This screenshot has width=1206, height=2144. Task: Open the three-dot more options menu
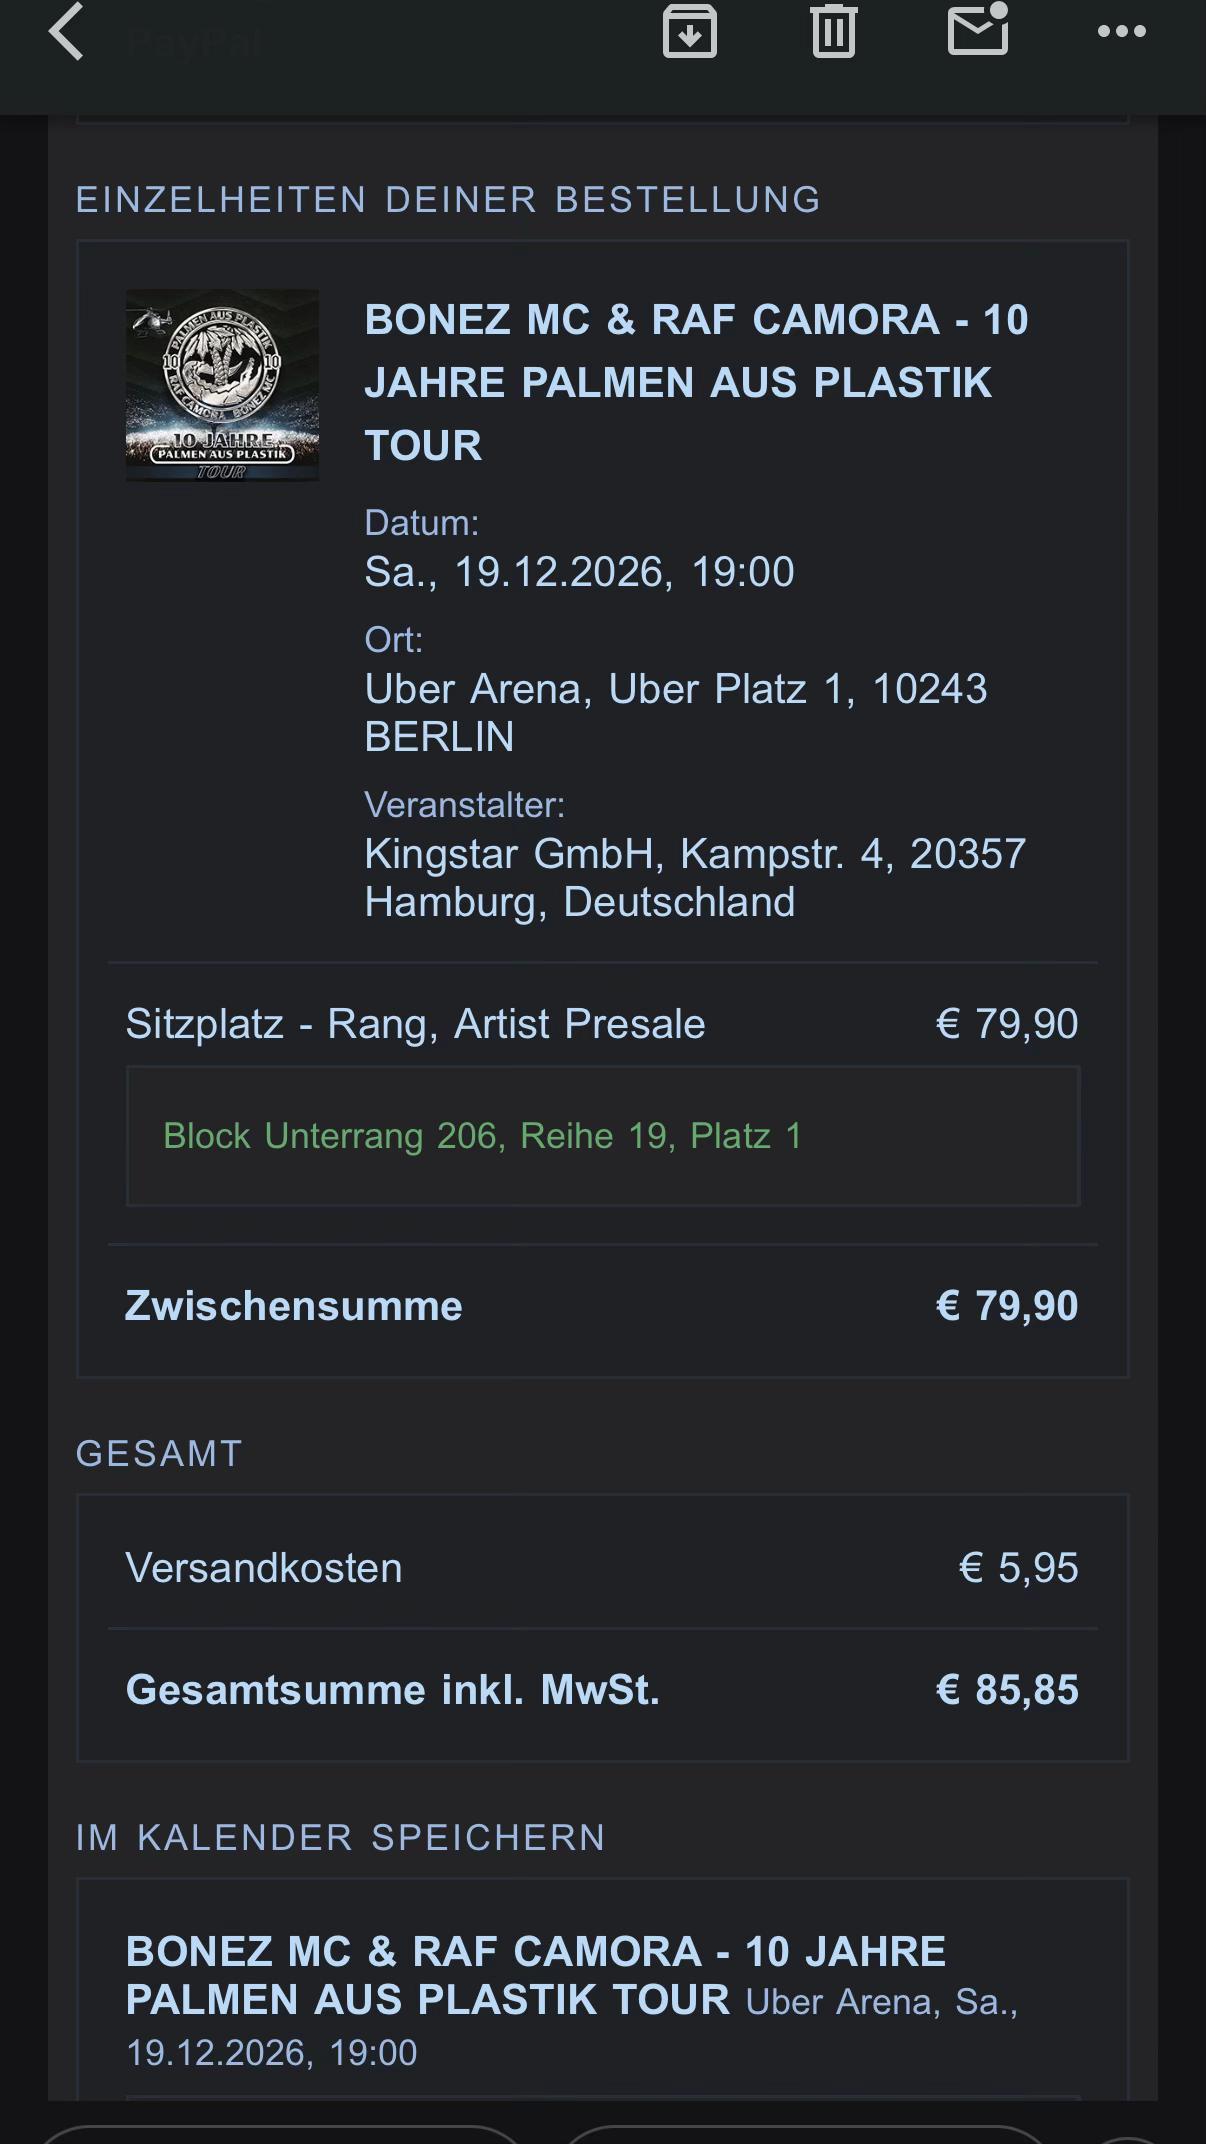(1122, 31)
